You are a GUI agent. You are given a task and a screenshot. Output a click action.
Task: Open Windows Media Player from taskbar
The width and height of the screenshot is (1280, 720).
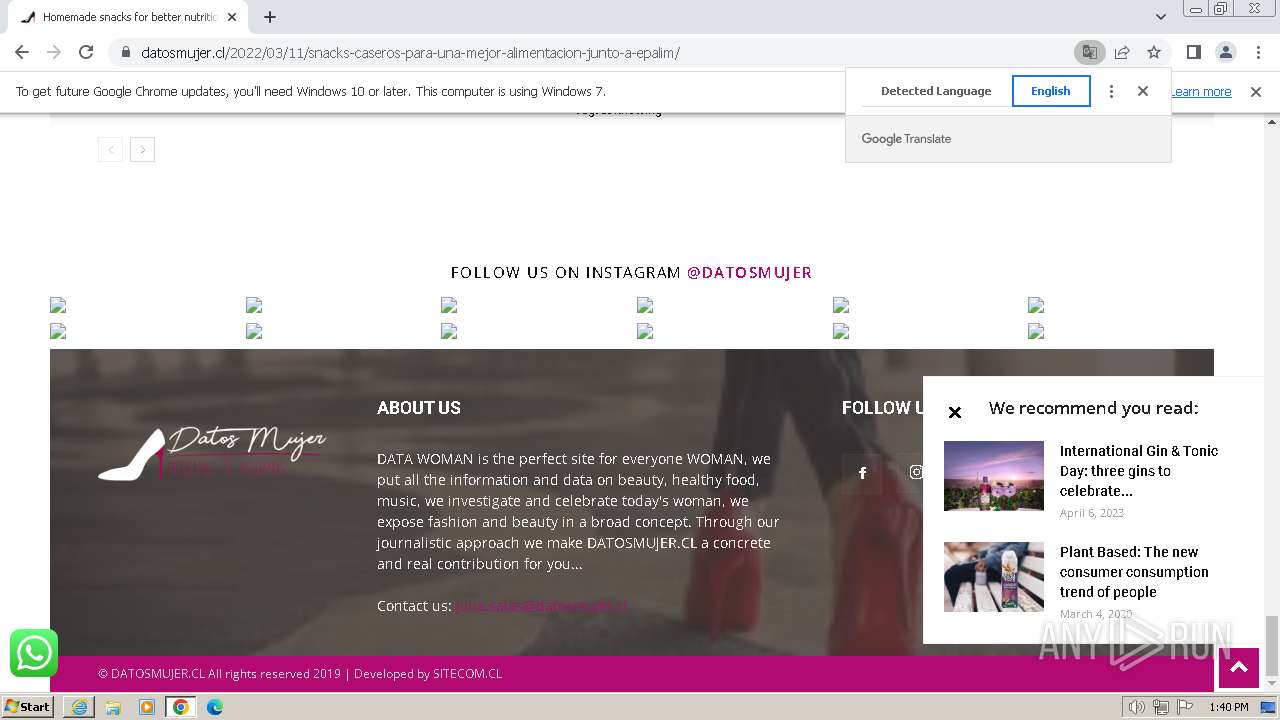coord(147,707)
